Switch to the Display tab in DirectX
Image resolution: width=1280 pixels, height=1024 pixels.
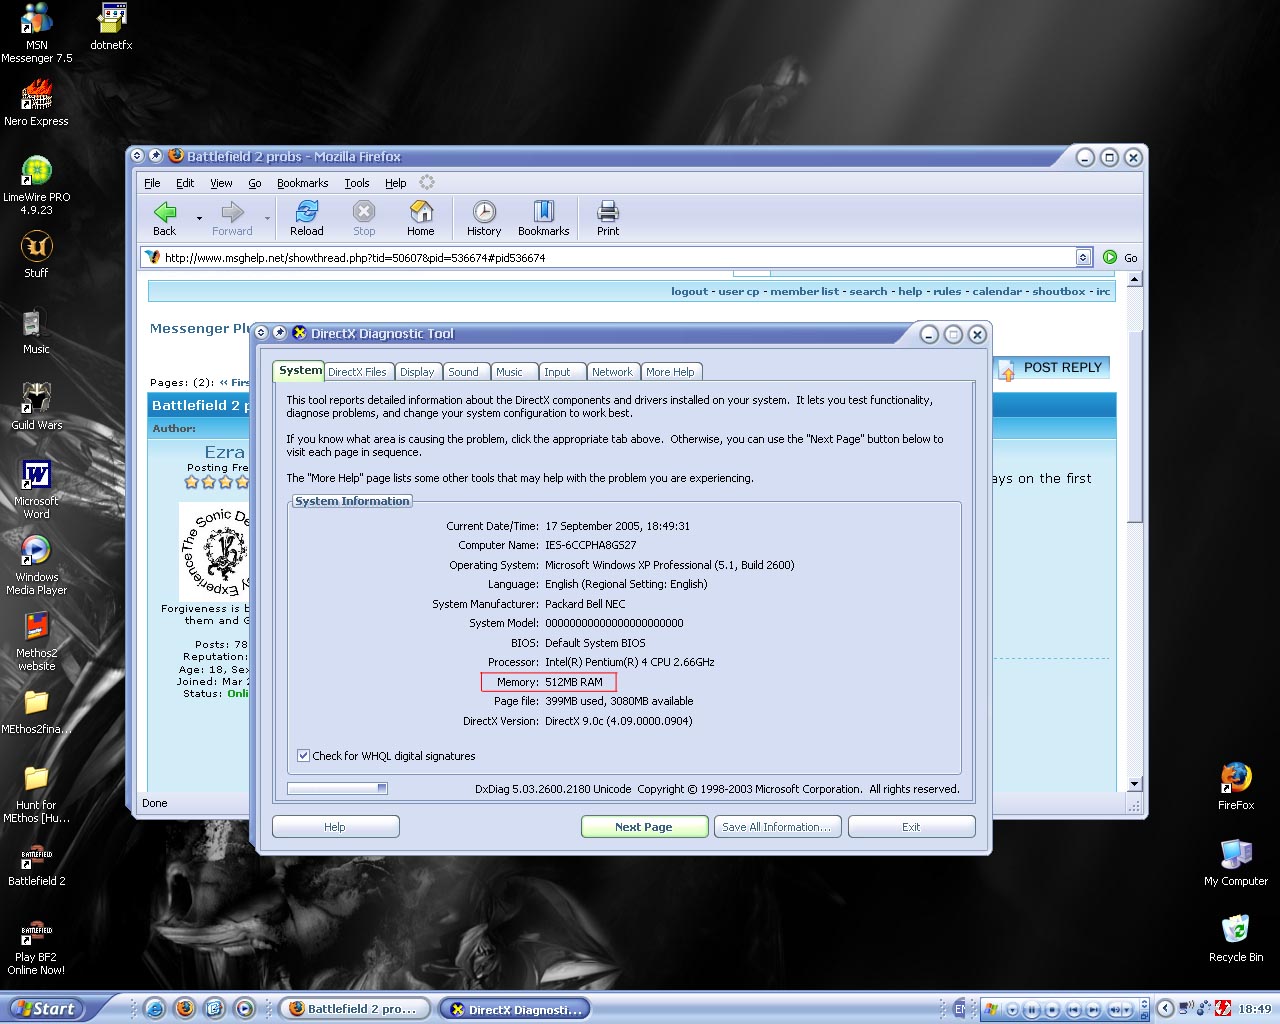point(417,372)
